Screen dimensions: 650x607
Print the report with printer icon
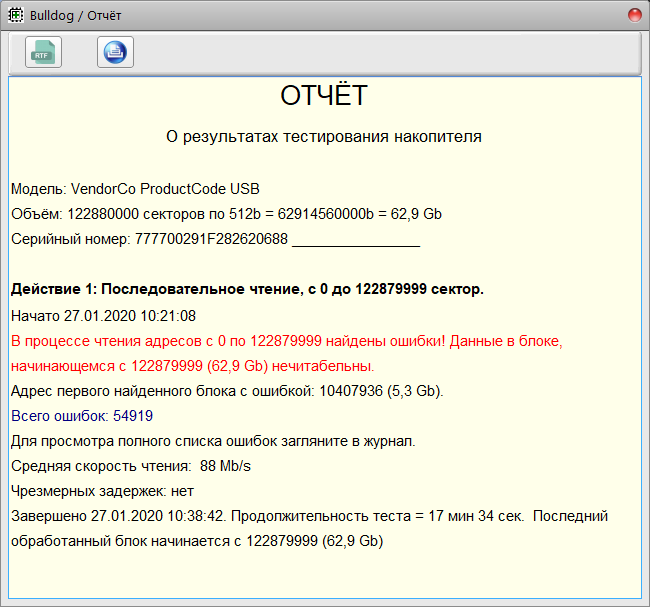pos(115,52)
